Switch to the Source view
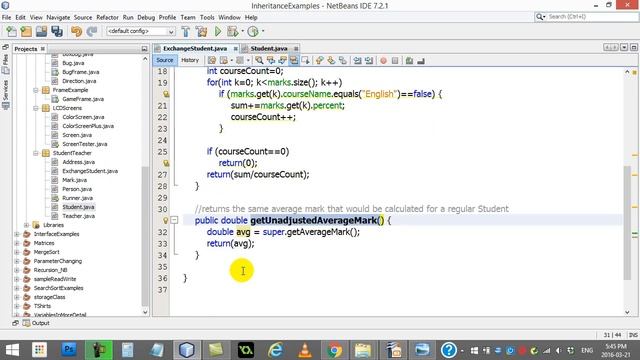This screenshot has width=640, height=360. tap(164, 60)
